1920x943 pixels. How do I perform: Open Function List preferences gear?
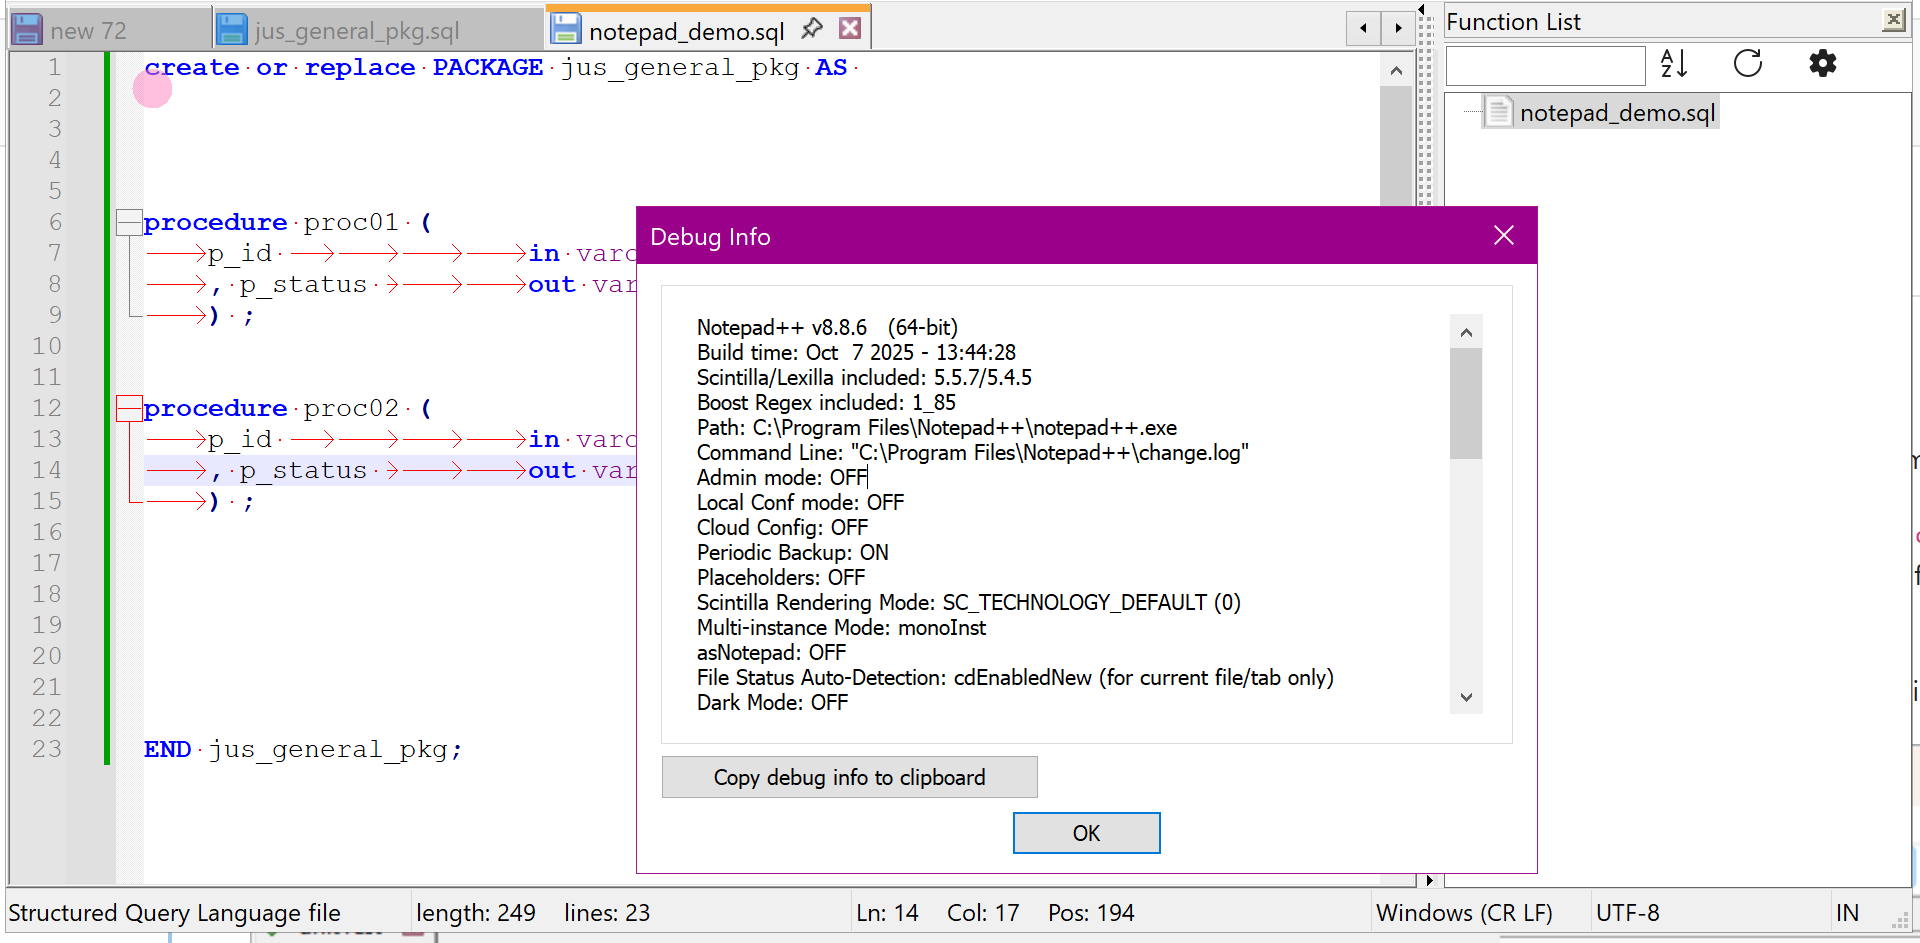pyautogui.click(x=1822, y=64)
